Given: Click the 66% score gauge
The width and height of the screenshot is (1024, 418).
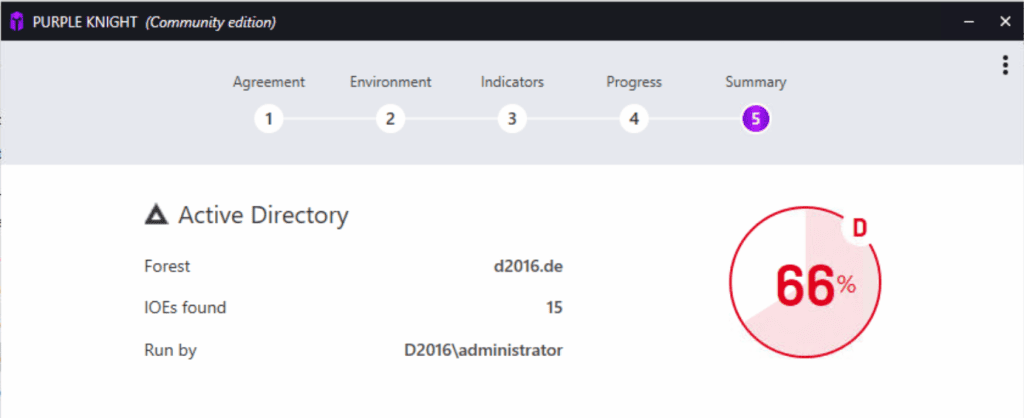Looking at the screenshot, I should point(806,286).
